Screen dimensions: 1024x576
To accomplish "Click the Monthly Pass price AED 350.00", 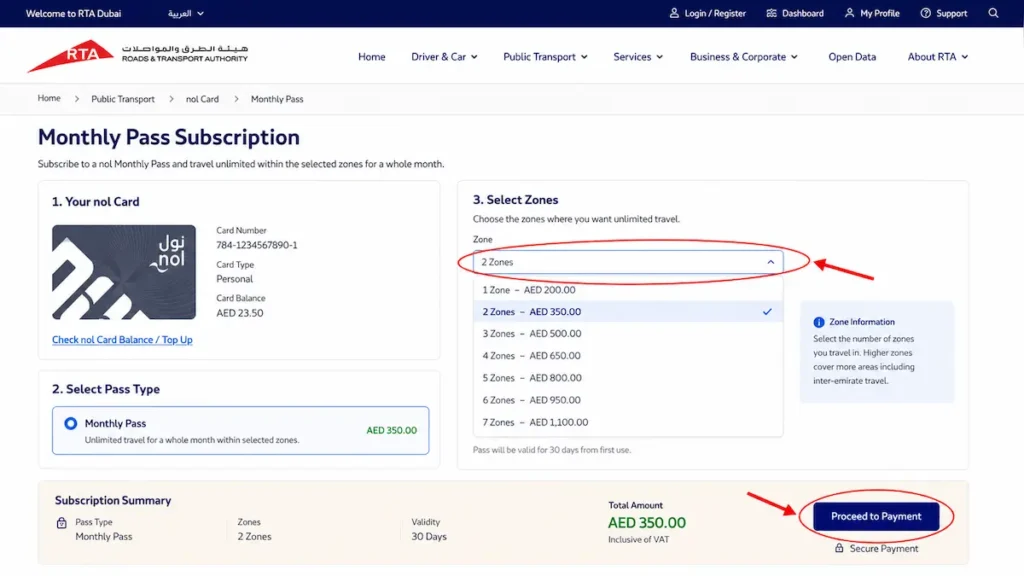I will 391,430.
